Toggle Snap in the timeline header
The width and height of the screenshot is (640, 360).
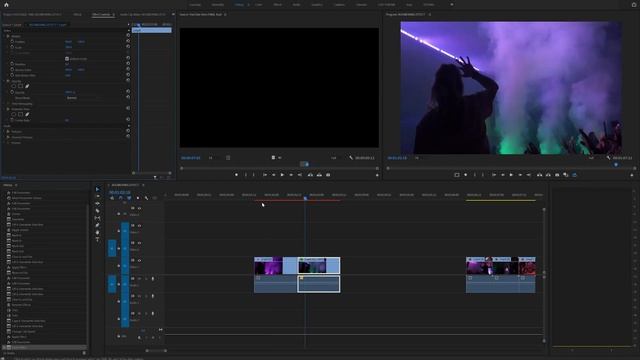pos(120,198)
